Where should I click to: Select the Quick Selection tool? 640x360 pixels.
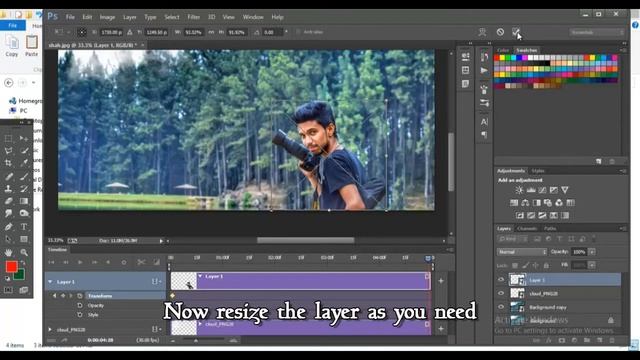(x=24, y=151)
